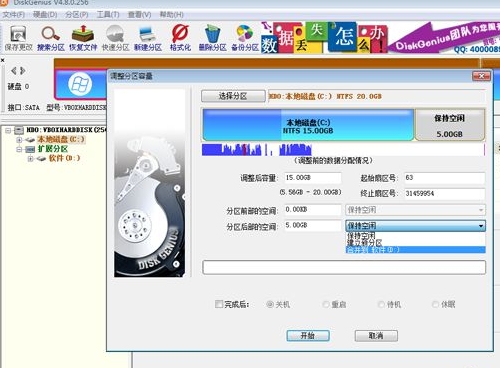Click the 分区后部的空间 input field
The height and width of the screenshot is (368, 500).
313,226
